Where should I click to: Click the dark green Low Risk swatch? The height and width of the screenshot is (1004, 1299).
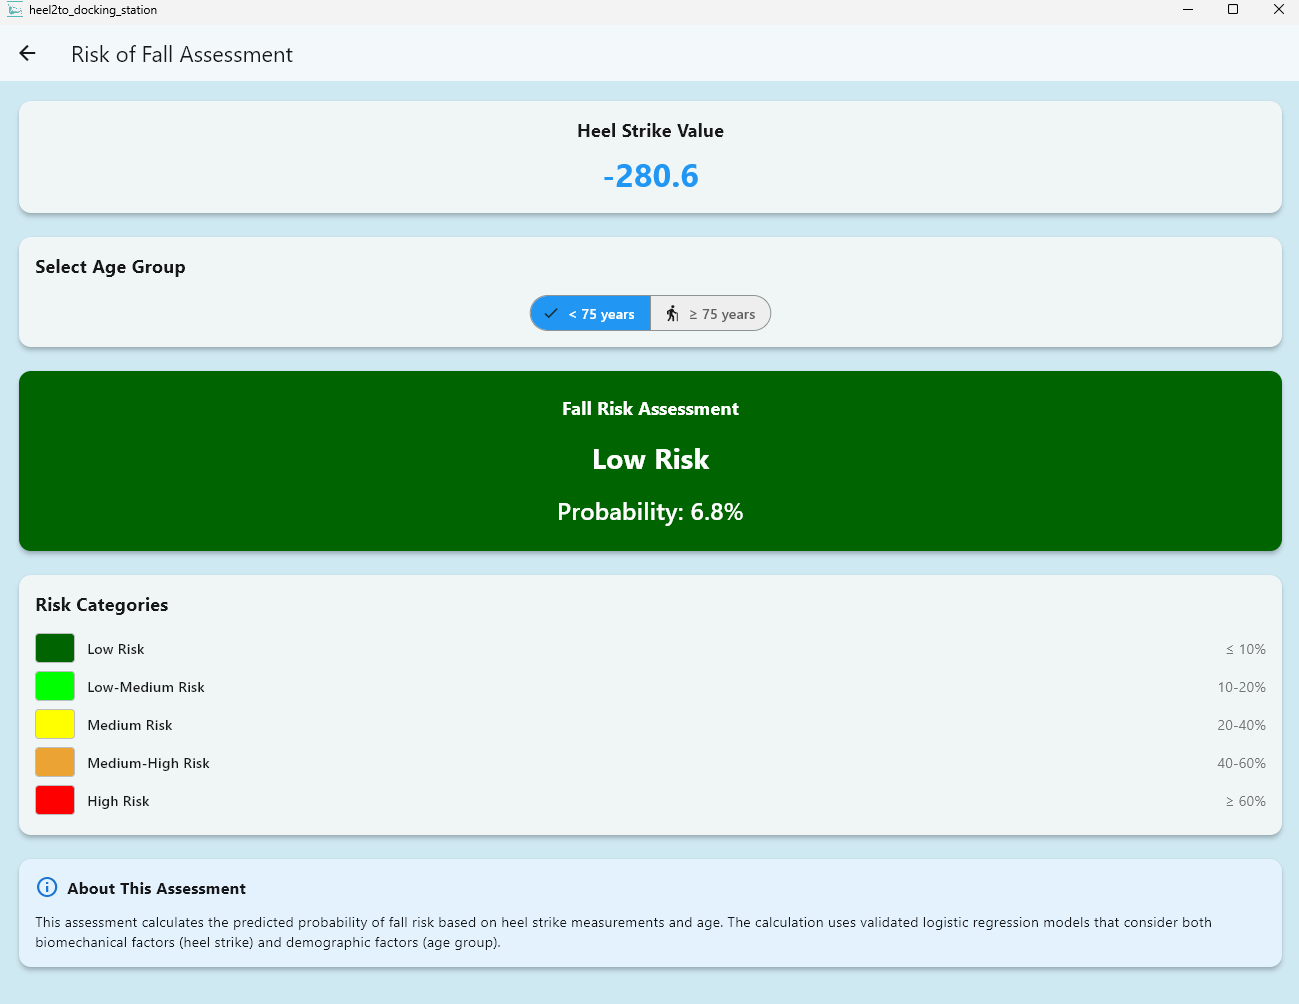[x=55, y=648]
